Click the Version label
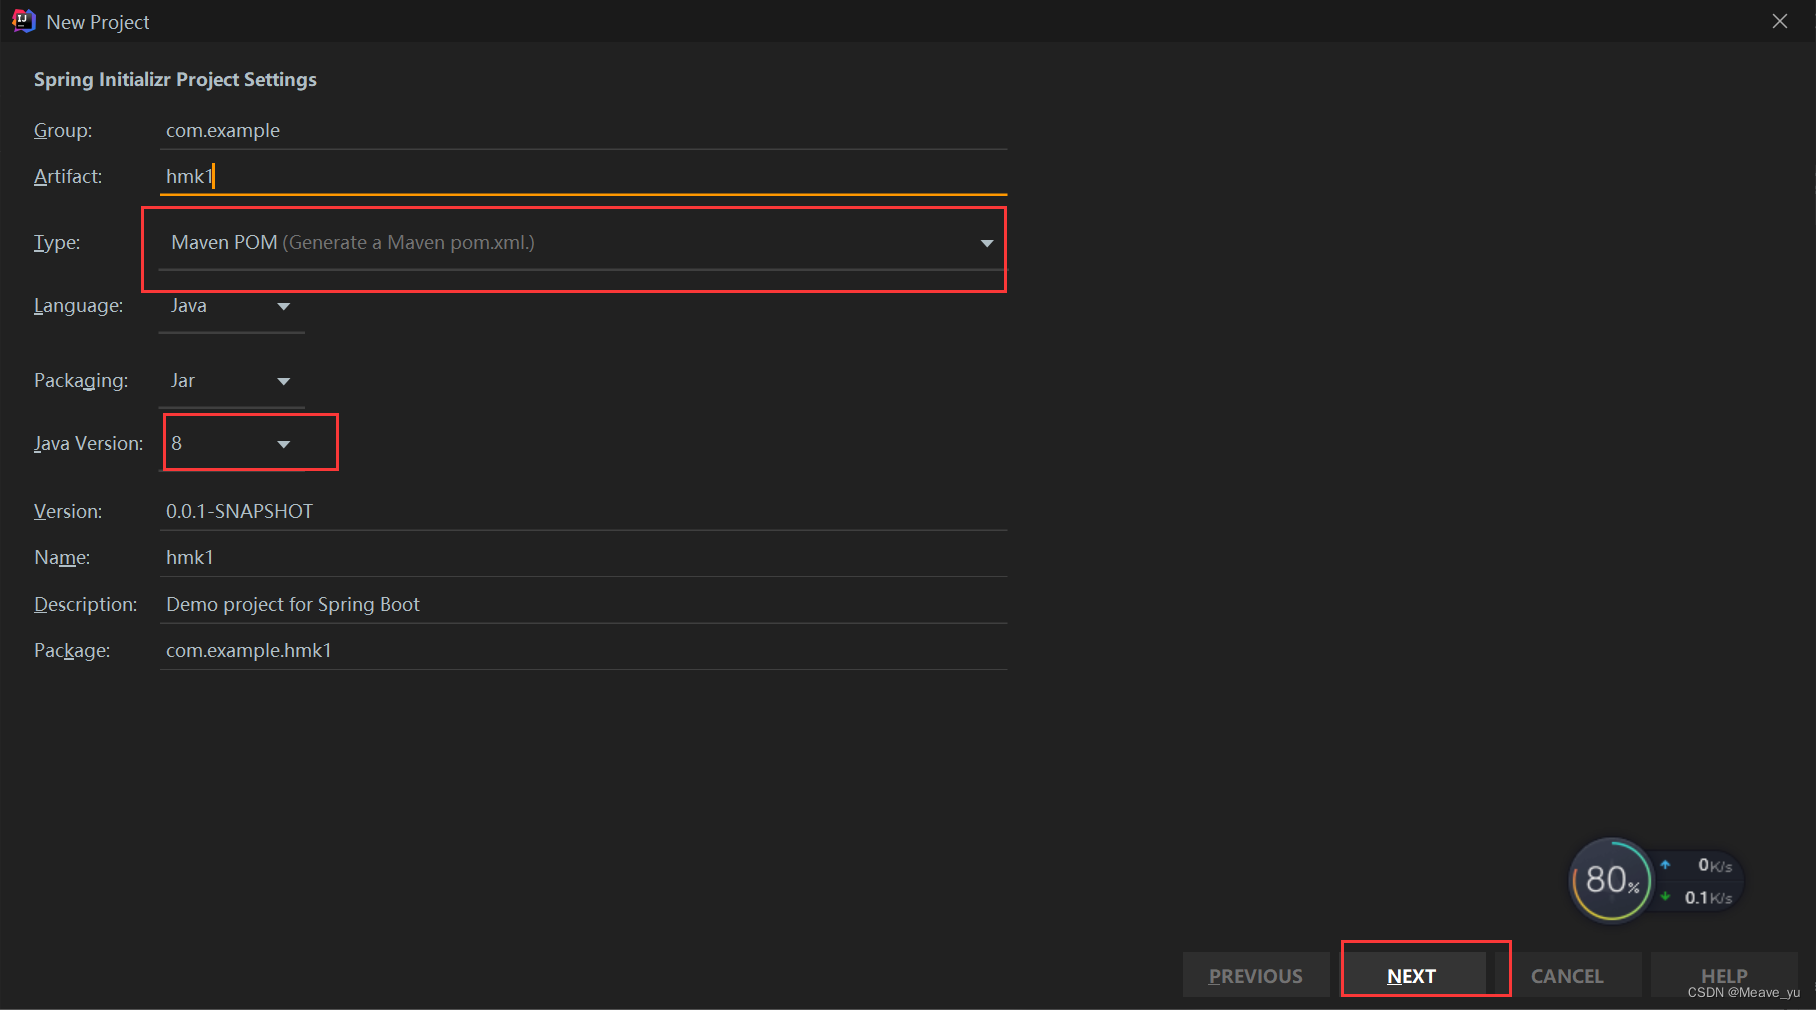Image resolution: width=1816 pixels, height=1010 pixels. click(68, 511)
